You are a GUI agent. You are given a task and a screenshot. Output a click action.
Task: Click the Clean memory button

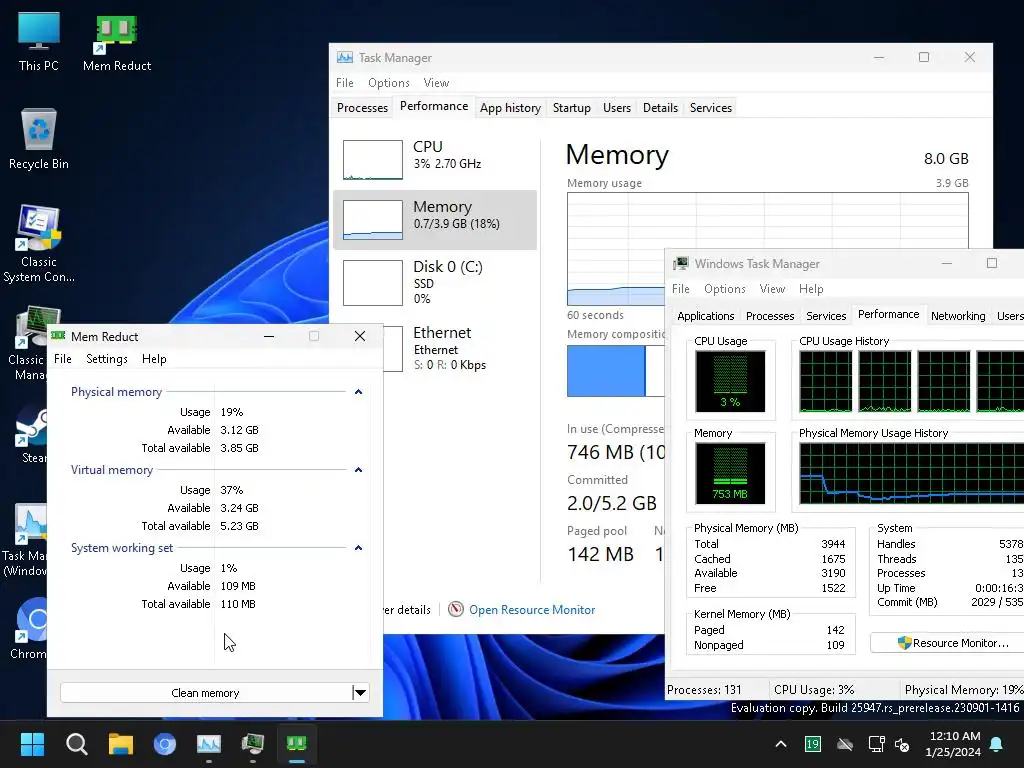(x=206, y=692)
